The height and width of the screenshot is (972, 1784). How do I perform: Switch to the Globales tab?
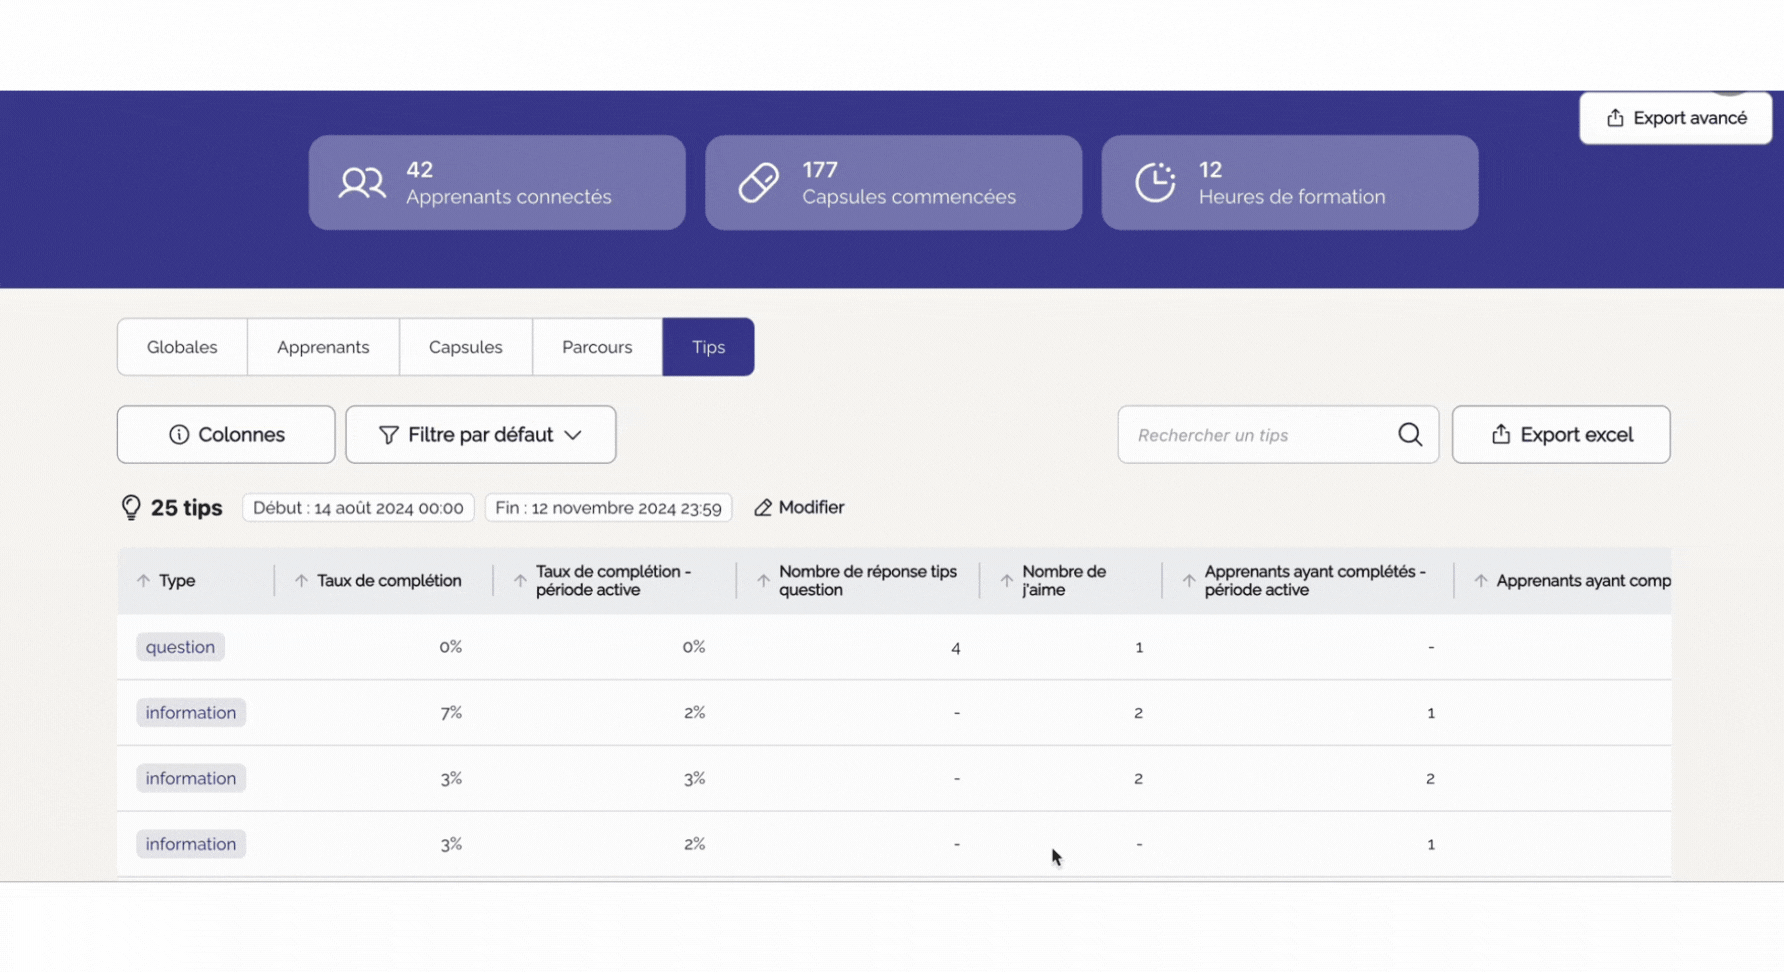[x=182, y=347]
